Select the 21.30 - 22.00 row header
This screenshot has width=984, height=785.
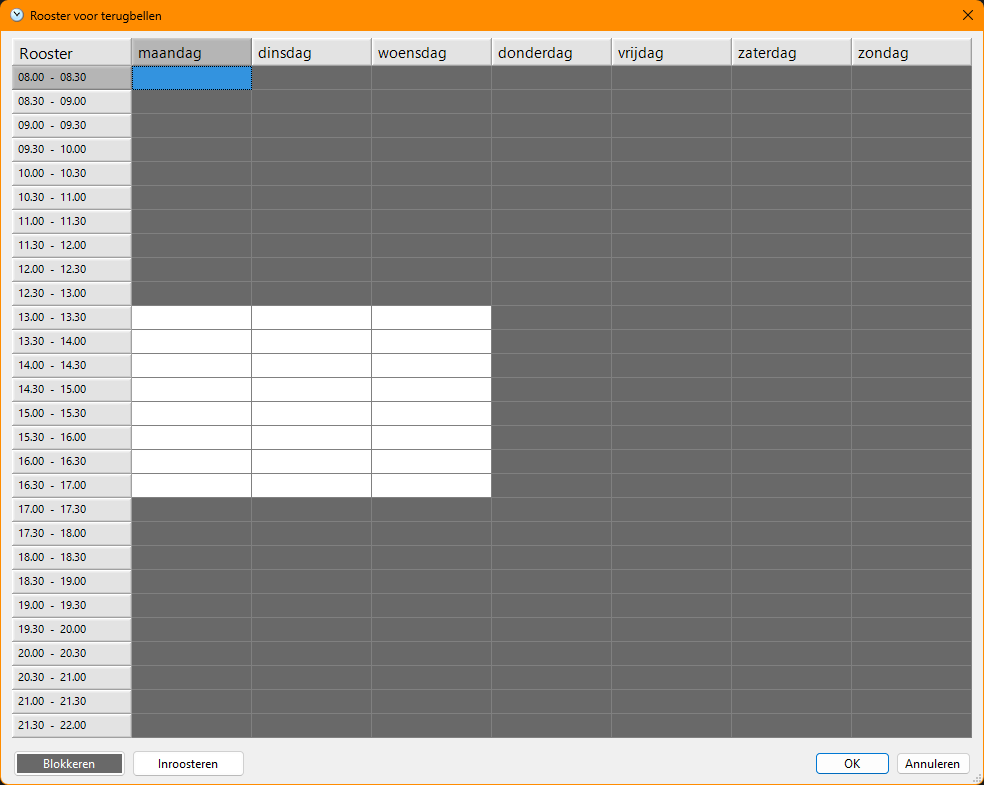coord(72,725)
